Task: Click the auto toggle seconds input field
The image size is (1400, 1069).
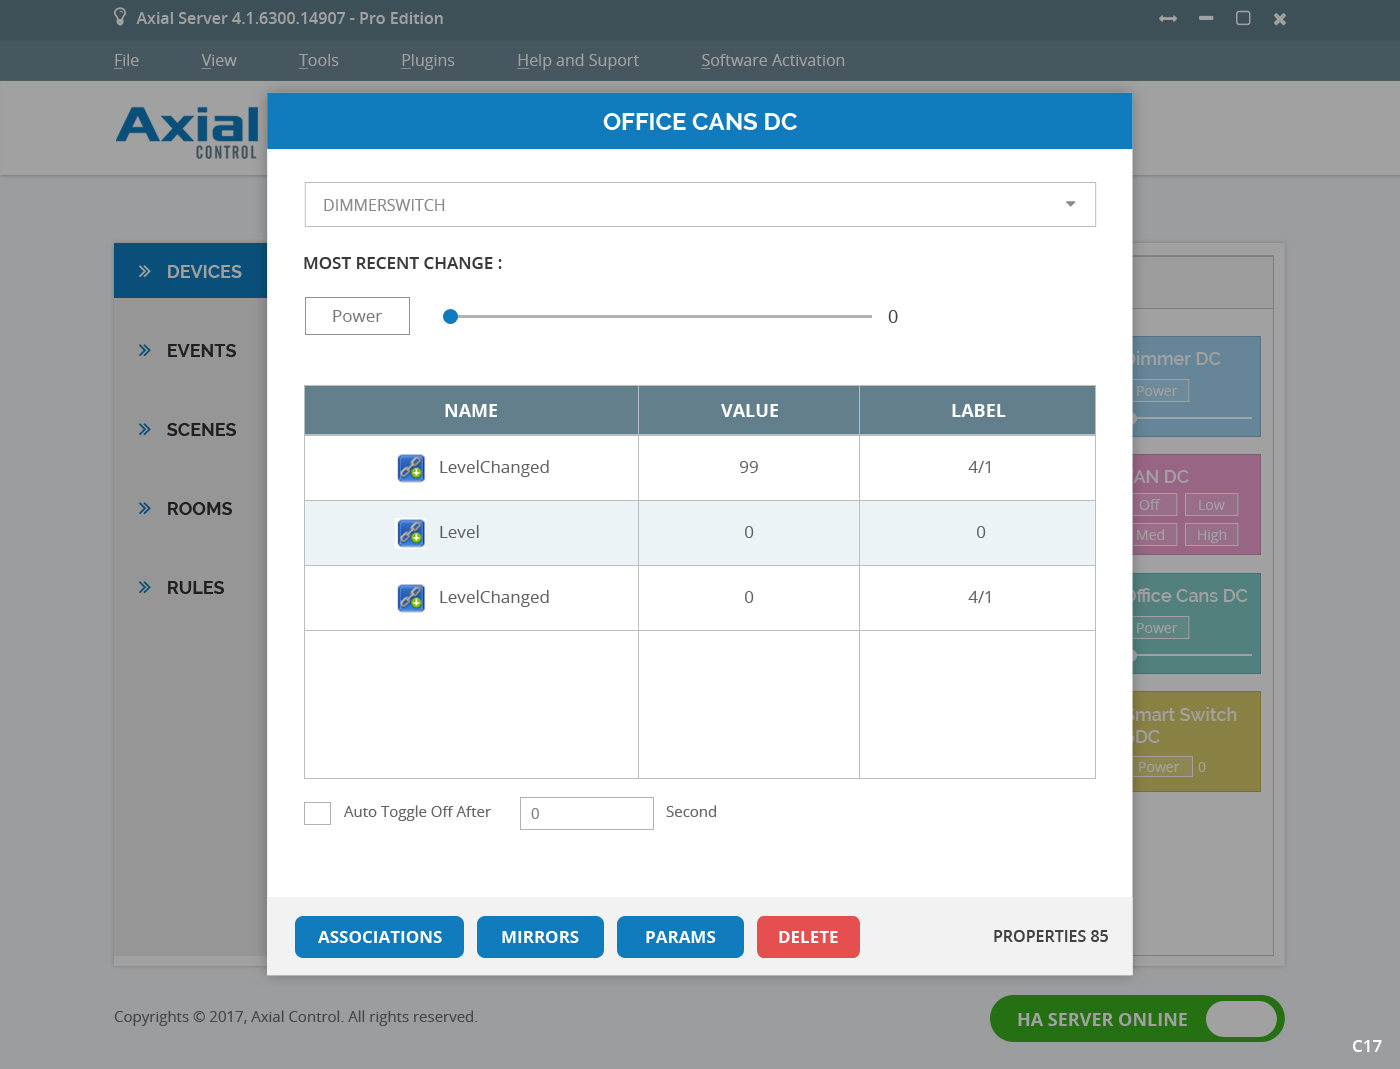Action: pyautogui.click(x=586, y=813)
